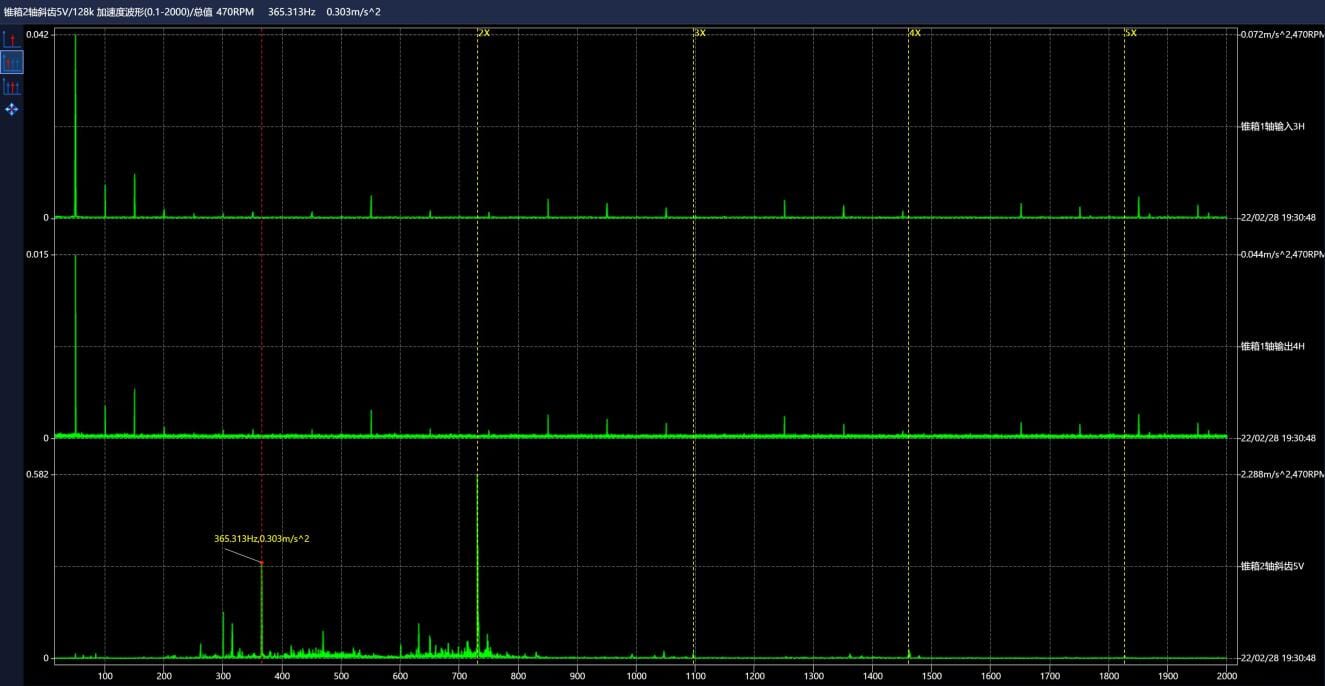
Task: Select the single-peak cursor tool icon
Action: pyautogui.click(x=12, y=40)
